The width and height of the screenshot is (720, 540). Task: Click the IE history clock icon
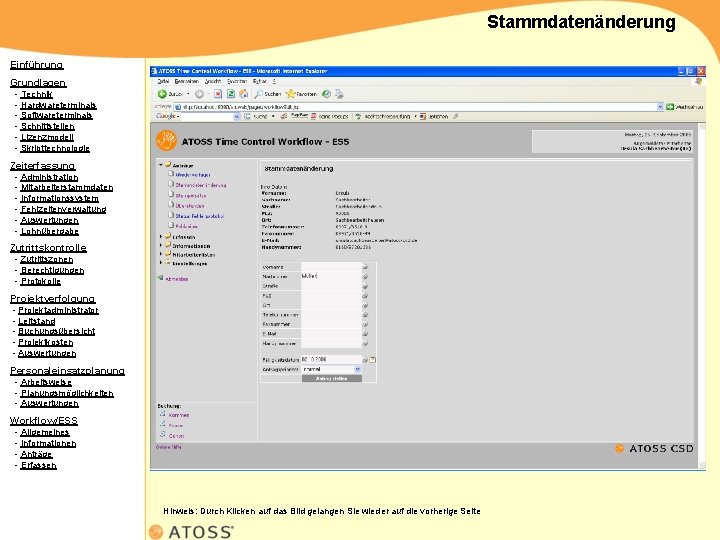point(326,94)
